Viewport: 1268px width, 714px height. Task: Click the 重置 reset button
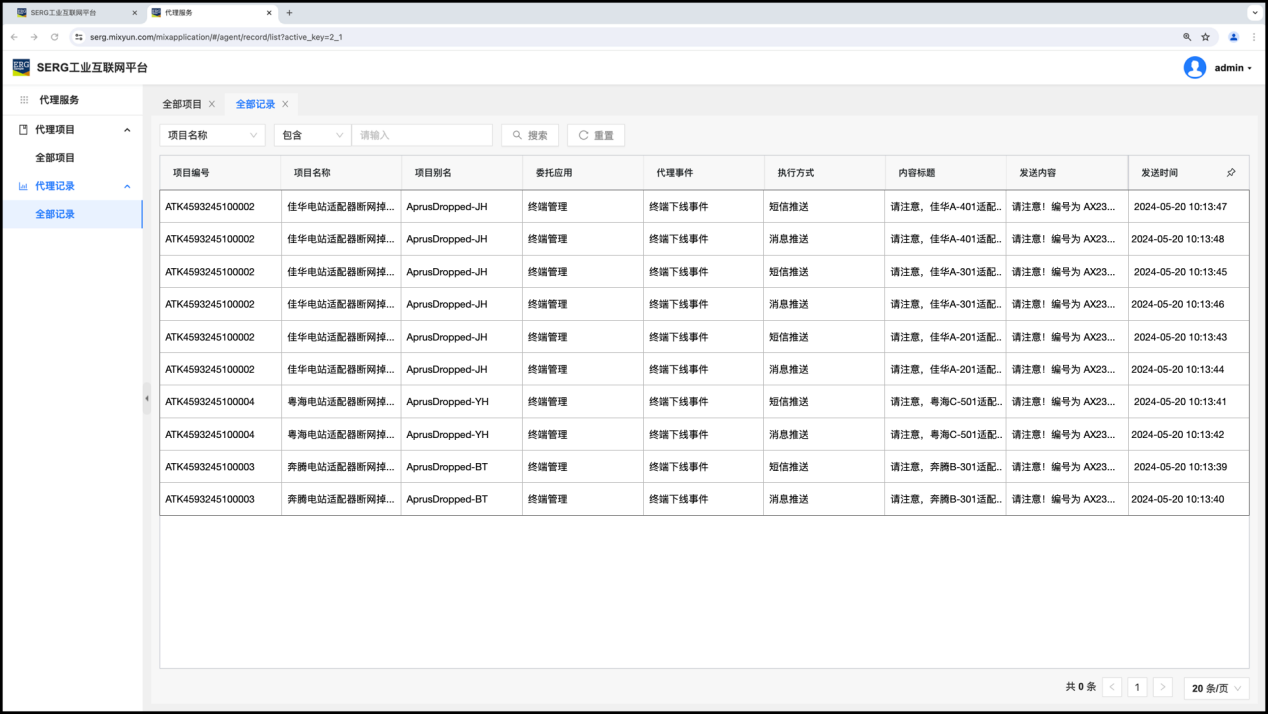click(x=596, y=135)
